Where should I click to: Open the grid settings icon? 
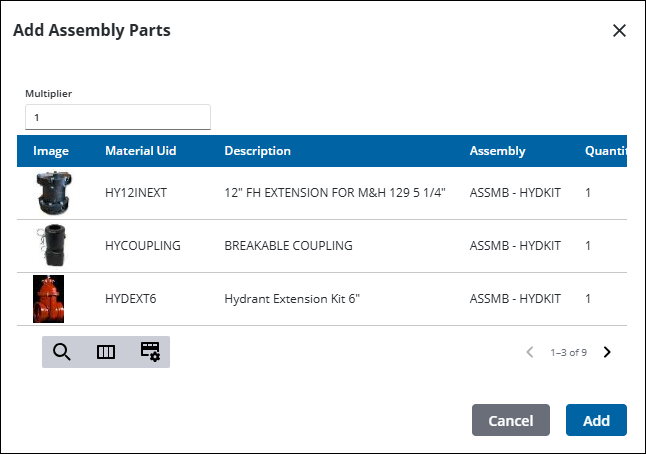pos(150,352)
